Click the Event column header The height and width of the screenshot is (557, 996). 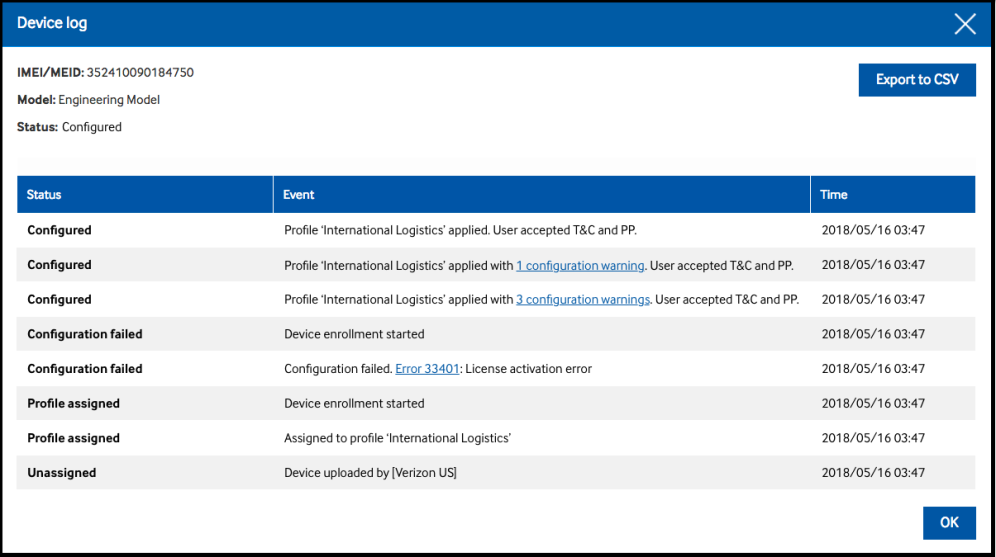[x=542, y=194]
